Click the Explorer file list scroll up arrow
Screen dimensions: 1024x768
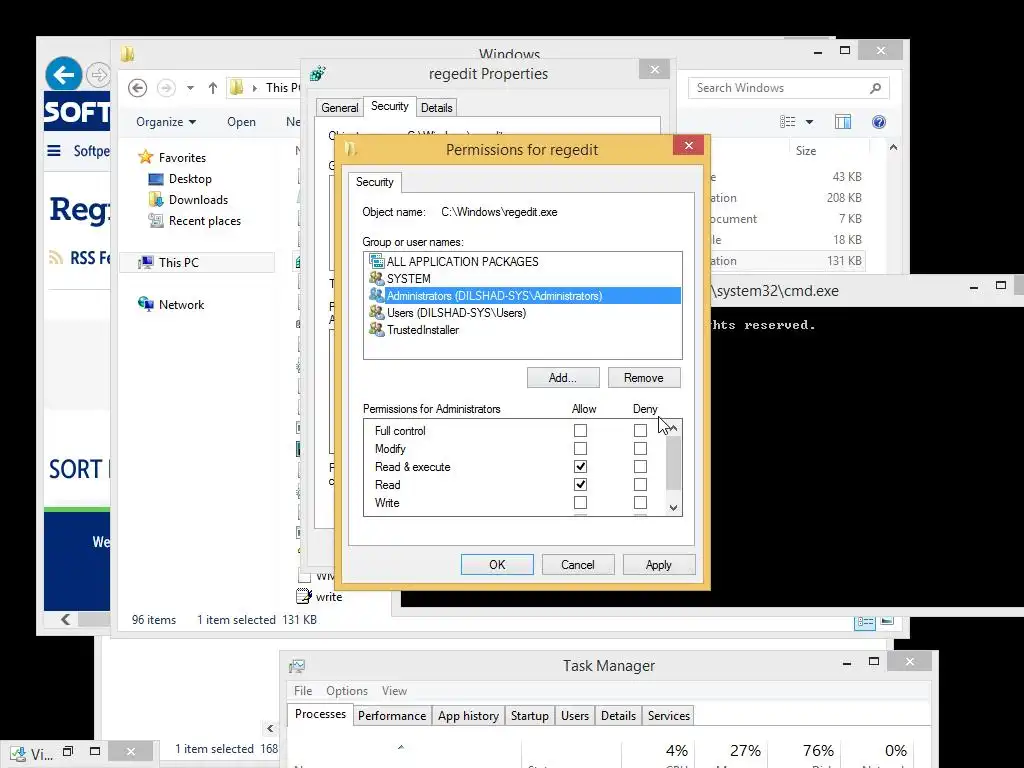[x=893, y=148]
